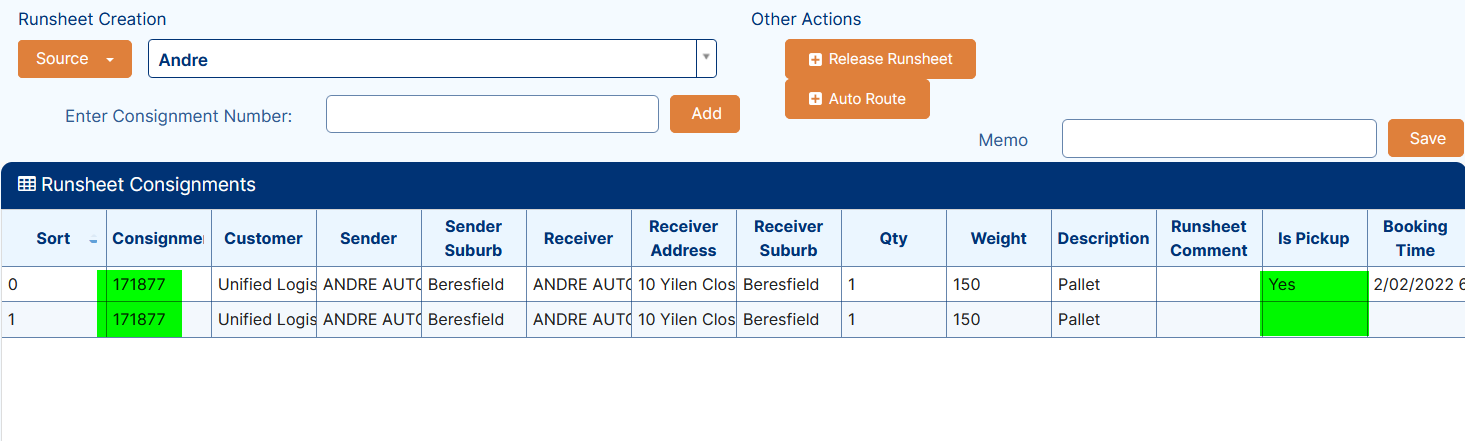Click the Booking Time column header
Image resolution: width=1465 pixels, height=441 pixels.
[x=1415, y=238]
